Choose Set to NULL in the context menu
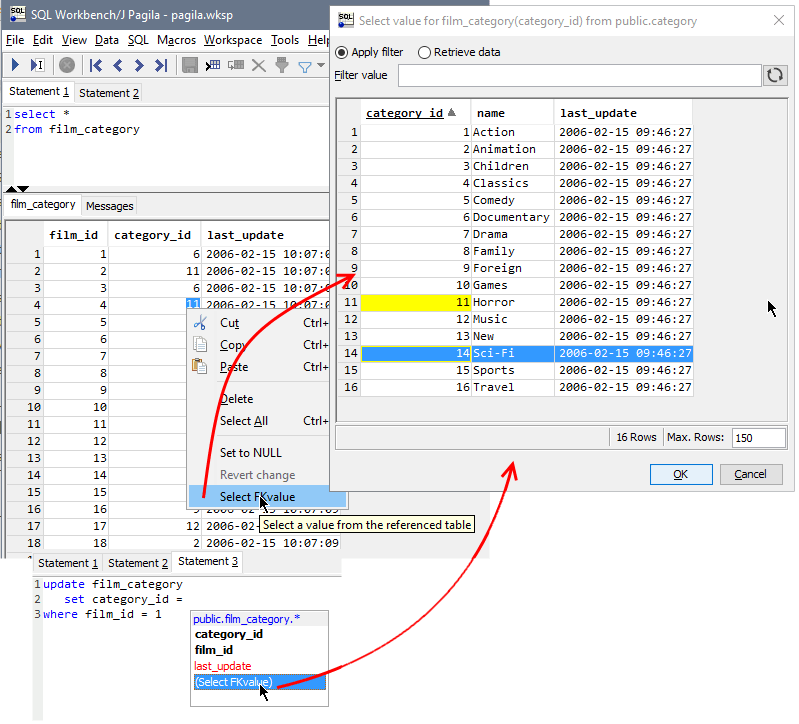 click(x=251, y=453)
